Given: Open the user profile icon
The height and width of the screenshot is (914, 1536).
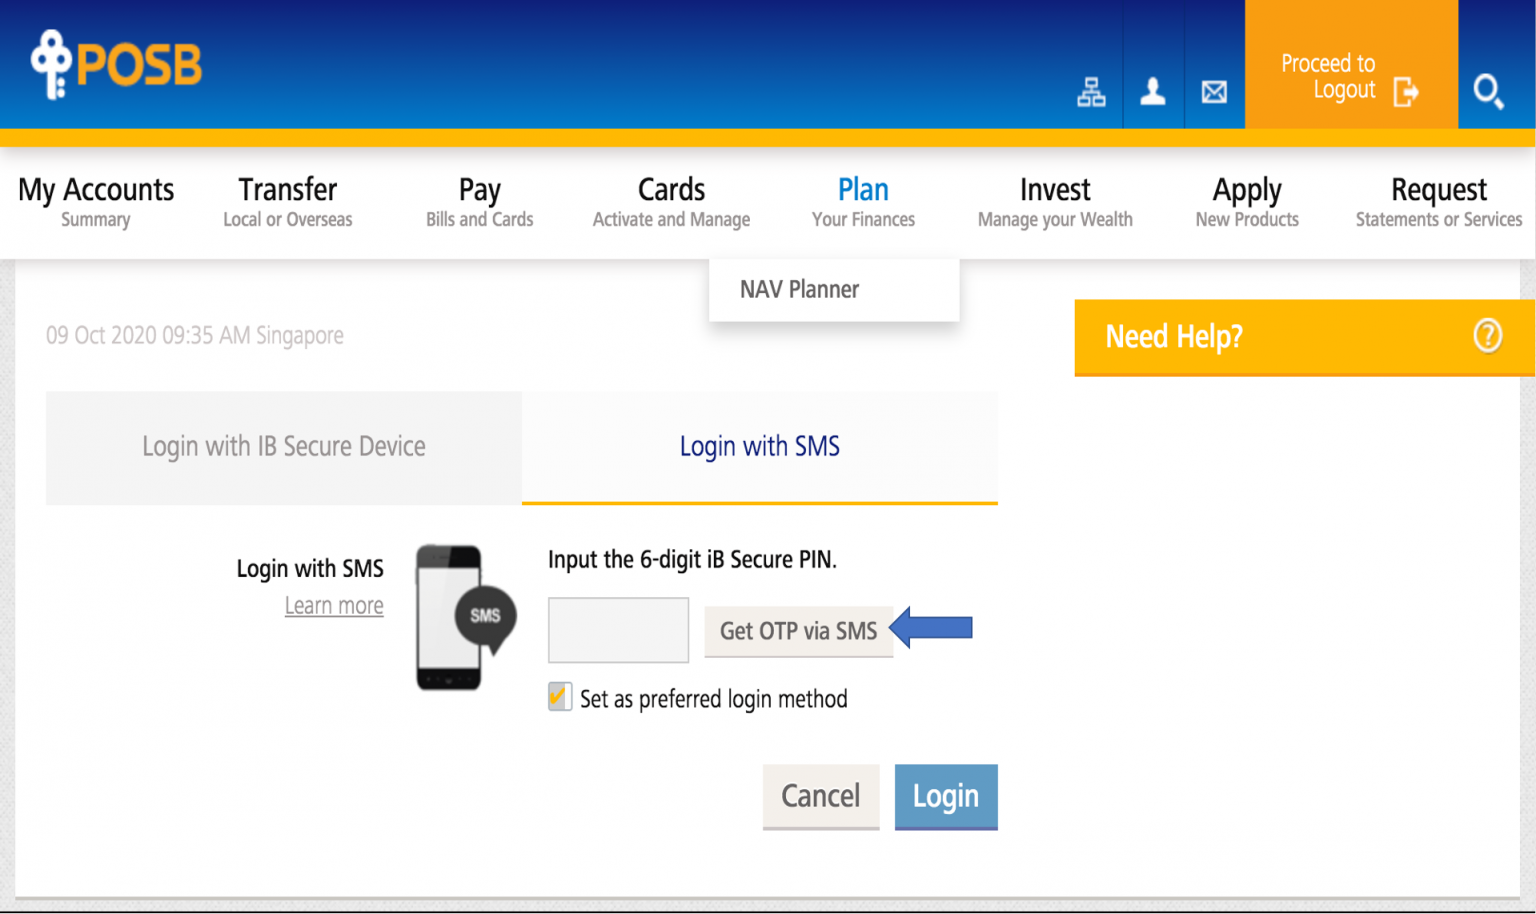Looking at the screenshot, I should tap(1153, 92).
